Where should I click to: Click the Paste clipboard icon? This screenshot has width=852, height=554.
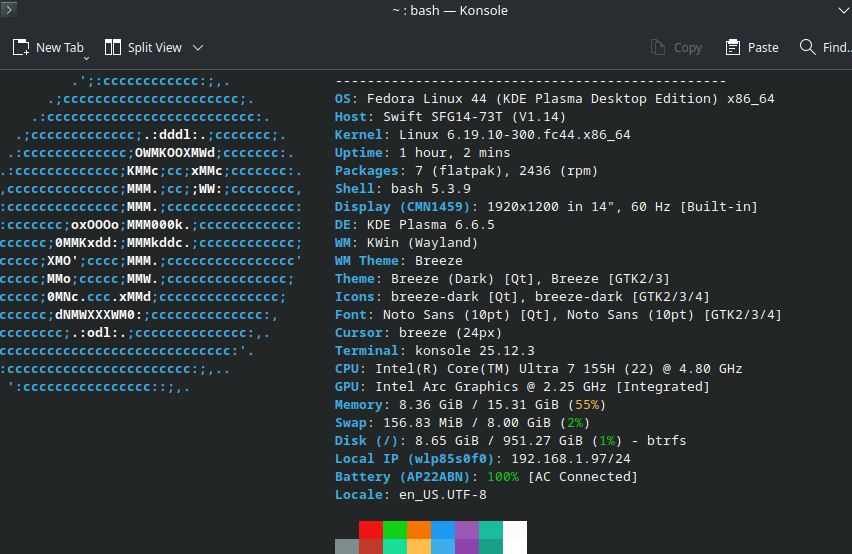732,48
